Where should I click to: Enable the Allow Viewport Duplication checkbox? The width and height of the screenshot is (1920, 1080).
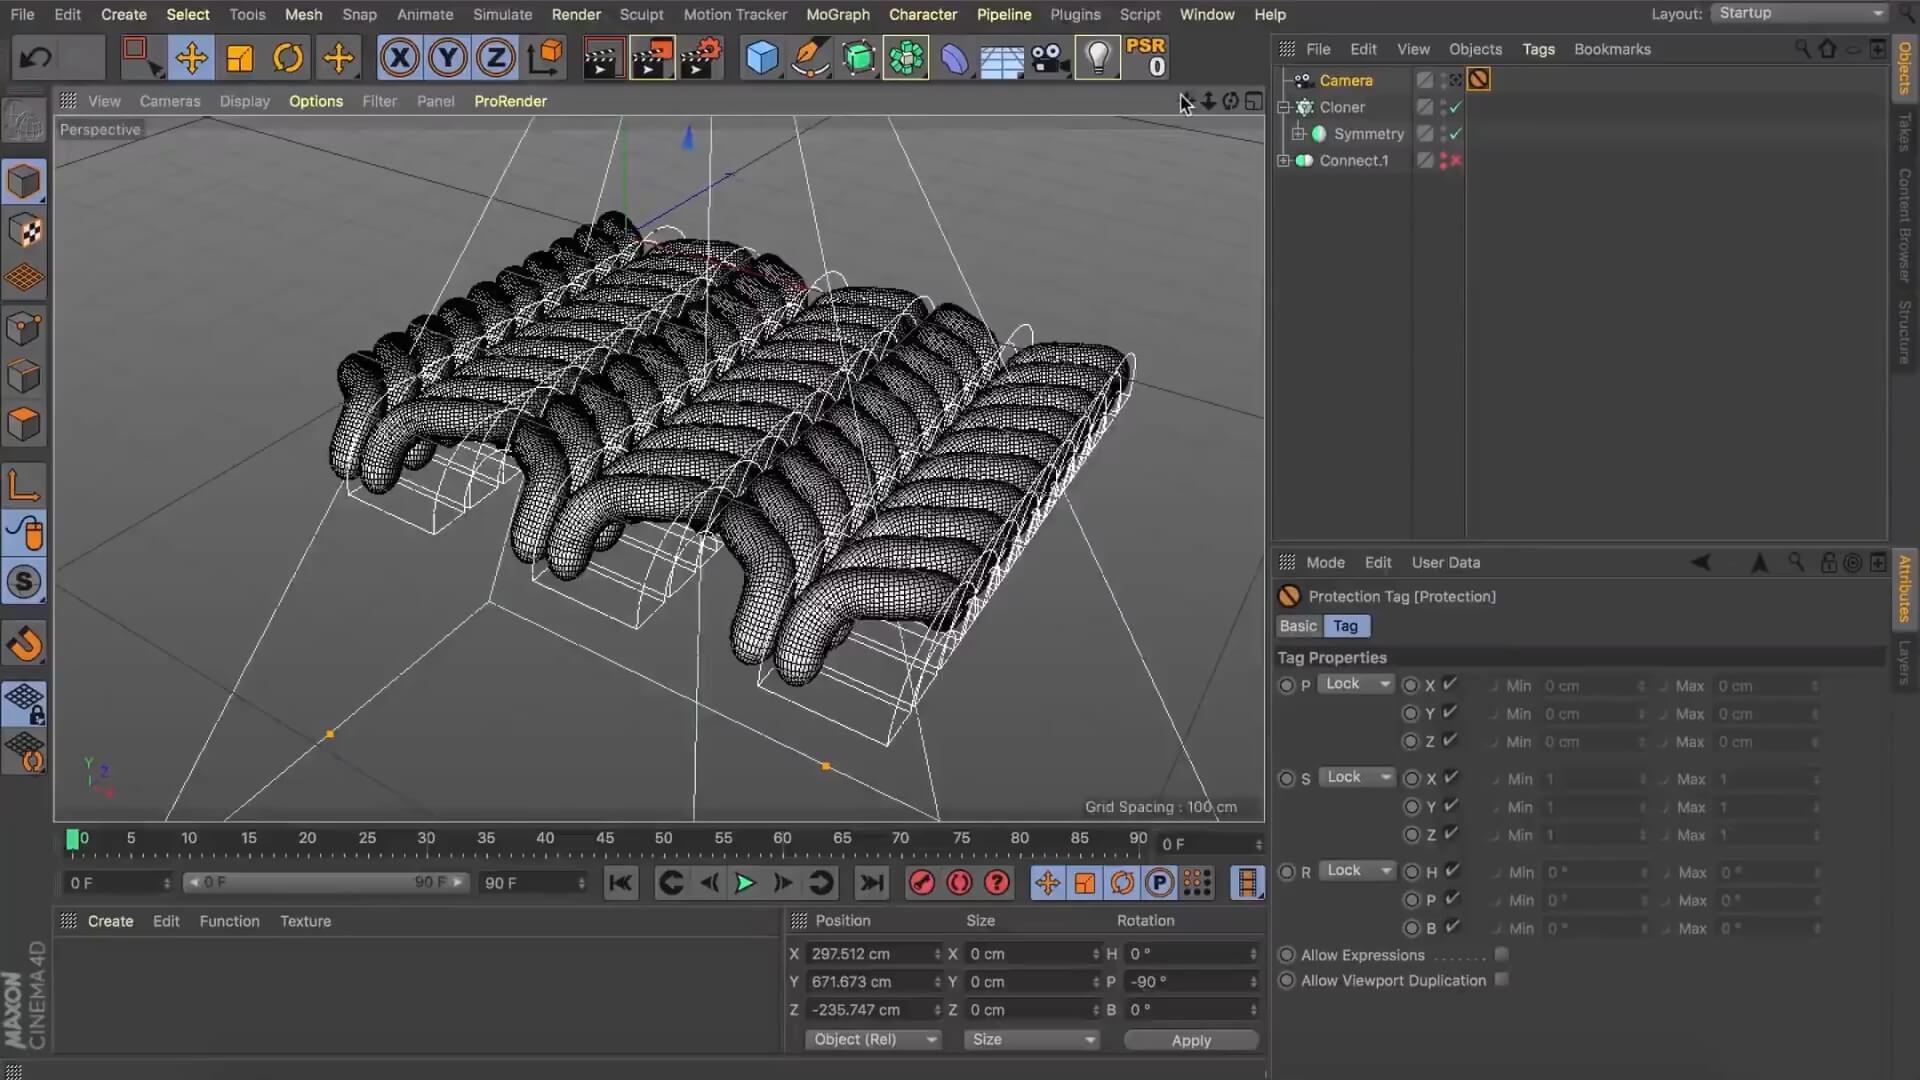(x=1501, y=980)
